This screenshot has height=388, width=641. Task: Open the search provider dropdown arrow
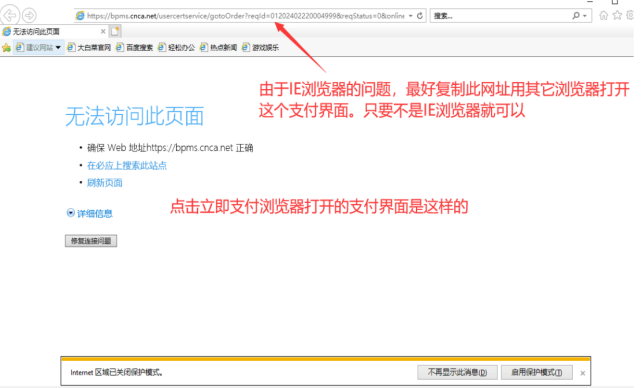(x=585, y=16)
